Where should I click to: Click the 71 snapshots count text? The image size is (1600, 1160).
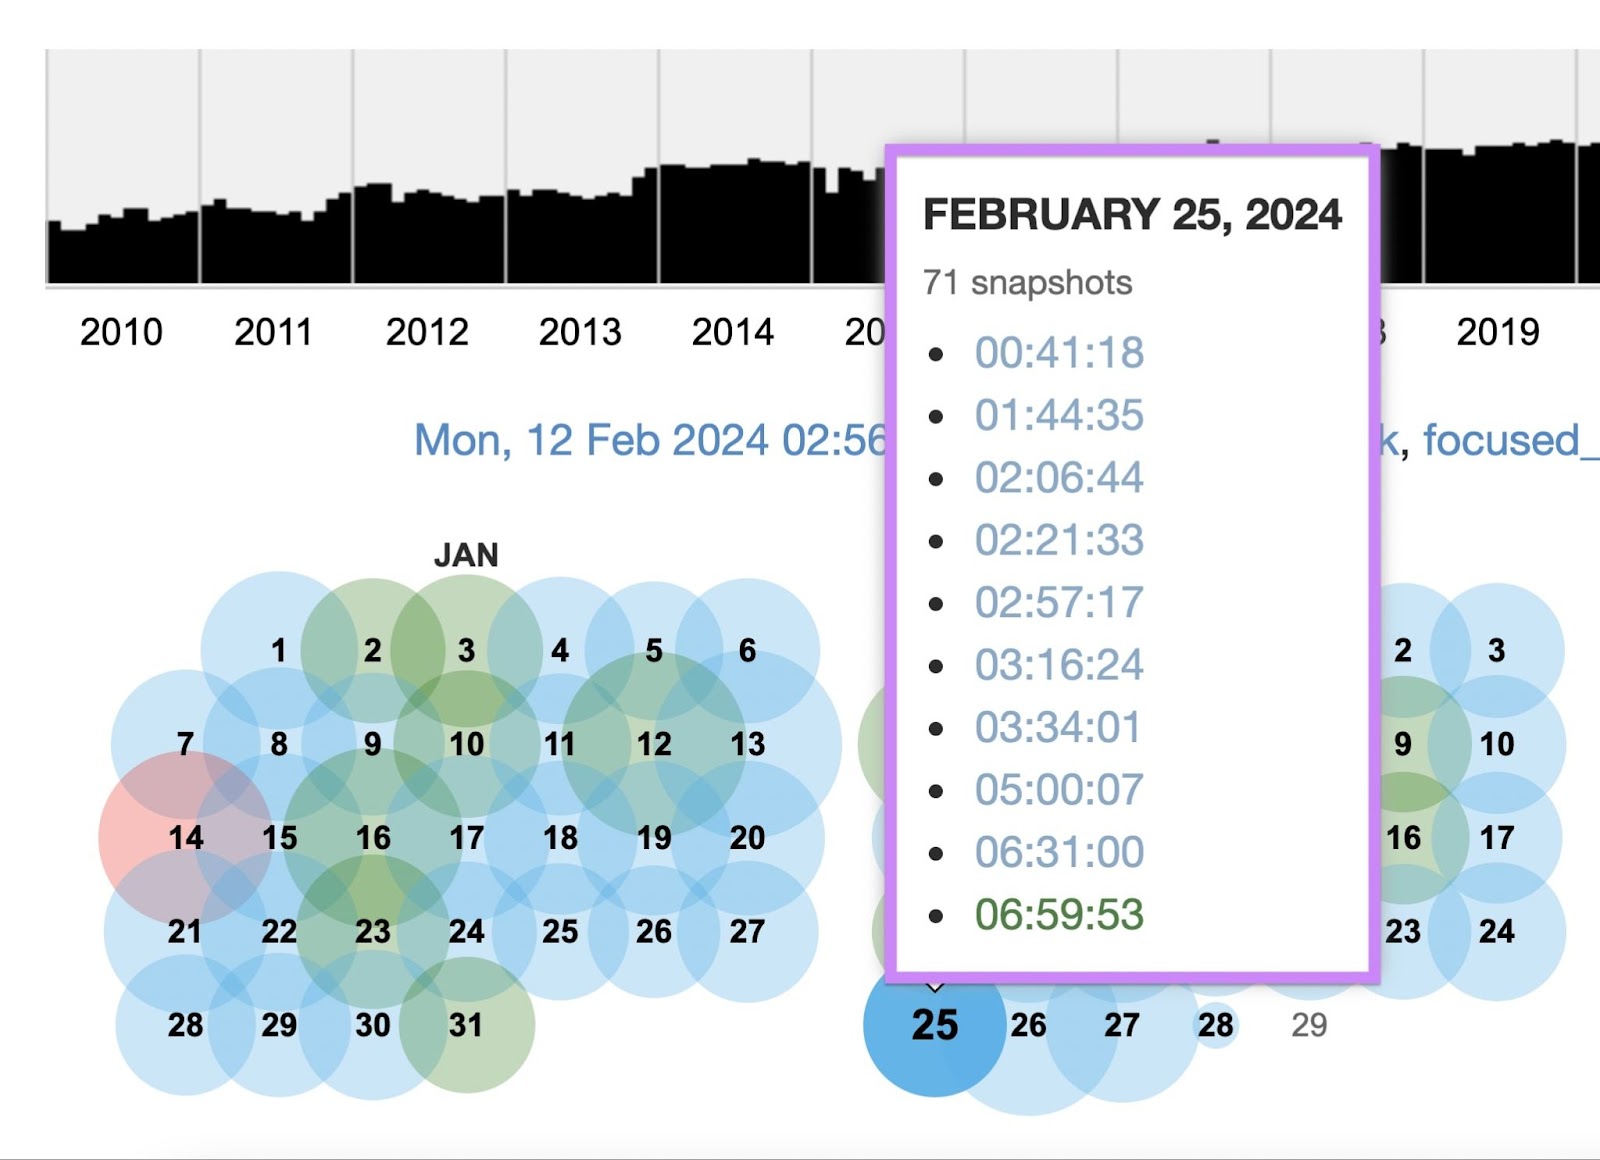1026,283
